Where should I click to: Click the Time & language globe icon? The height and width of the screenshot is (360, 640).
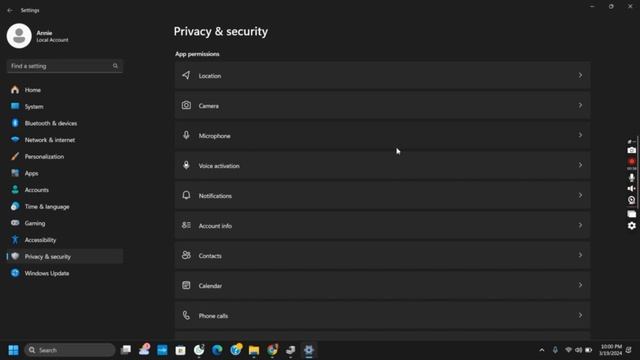click(x=15, y=207)
